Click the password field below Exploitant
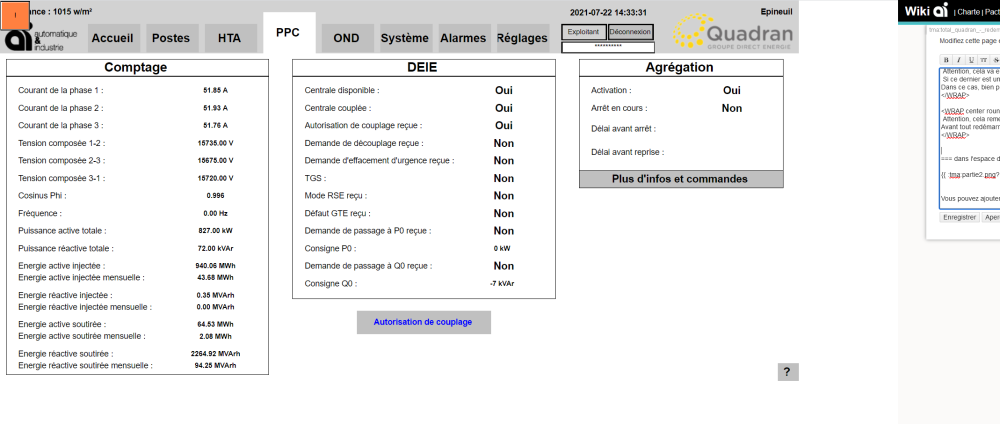 point(608,47)
